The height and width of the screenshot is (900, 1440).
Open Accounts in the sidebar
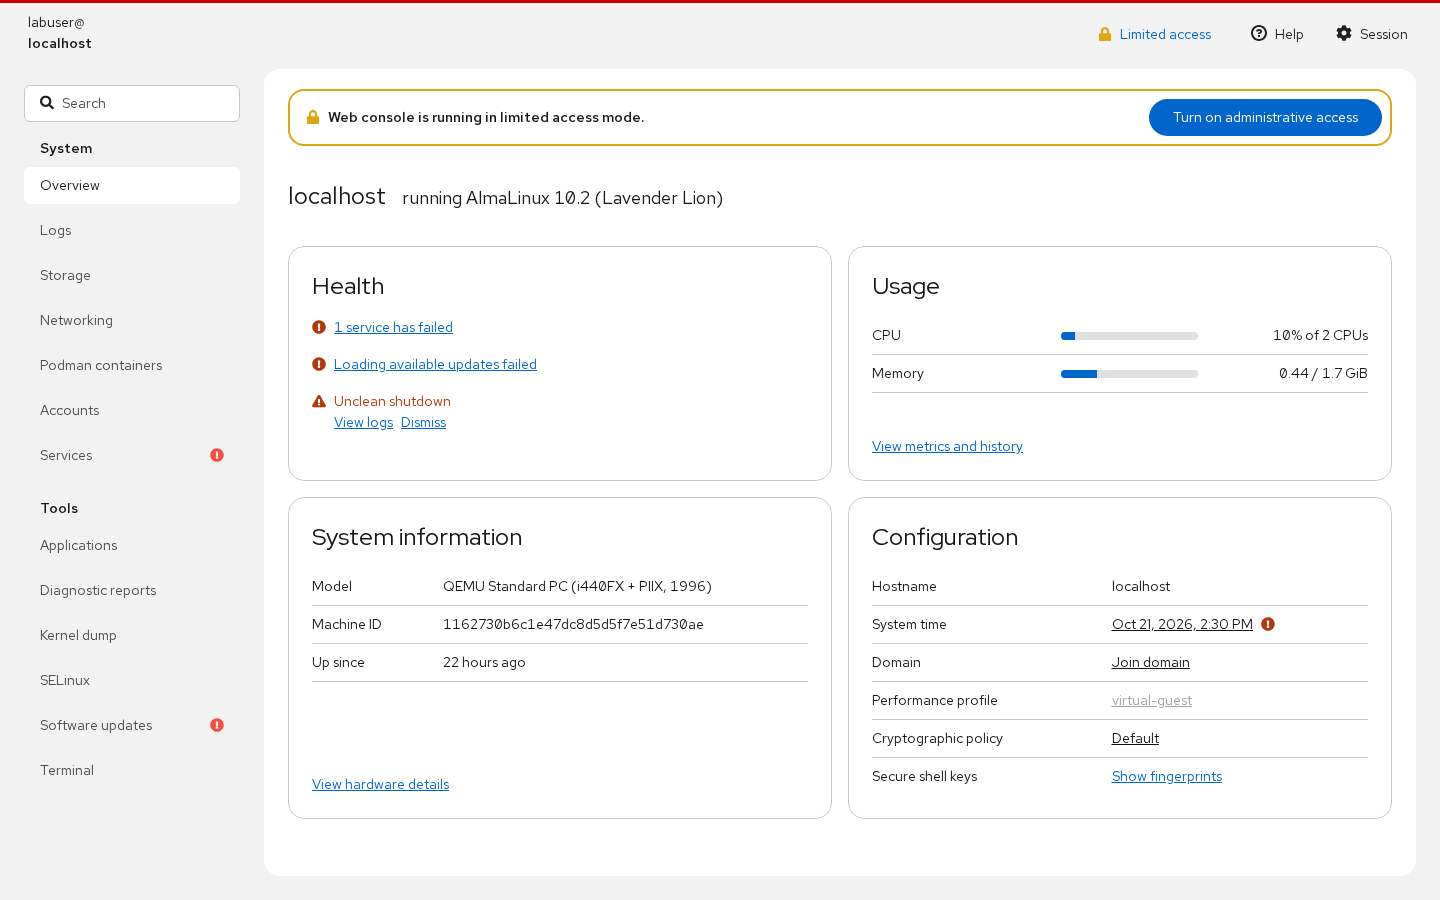pyautogui.click(x=132, y=410)
